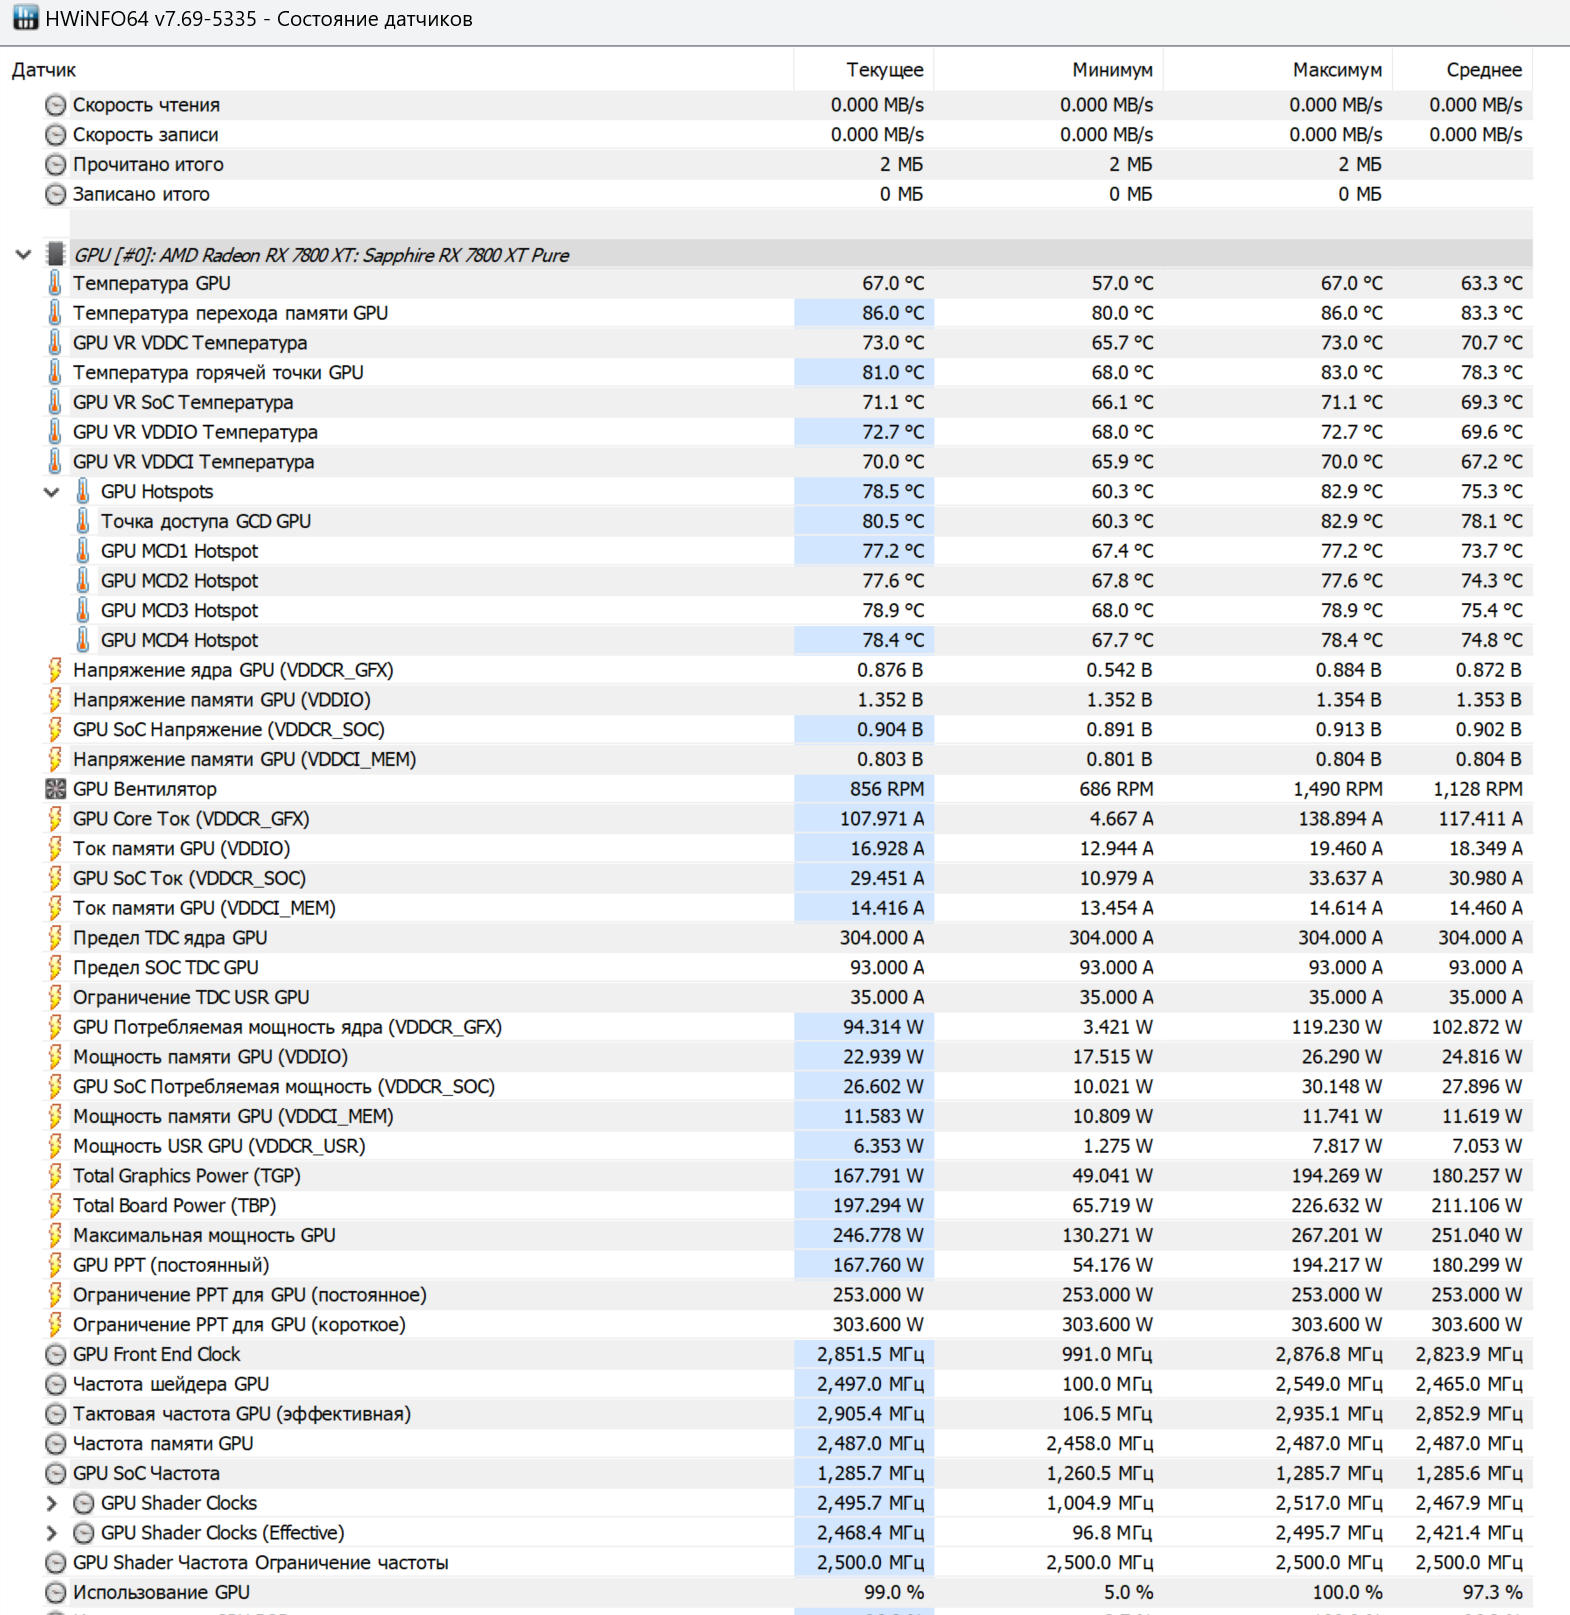Screen dimensions: 1570x1615
Task: Click thermometer icon for Температура горячей точки GPU
Action: (x=55, y=373)
